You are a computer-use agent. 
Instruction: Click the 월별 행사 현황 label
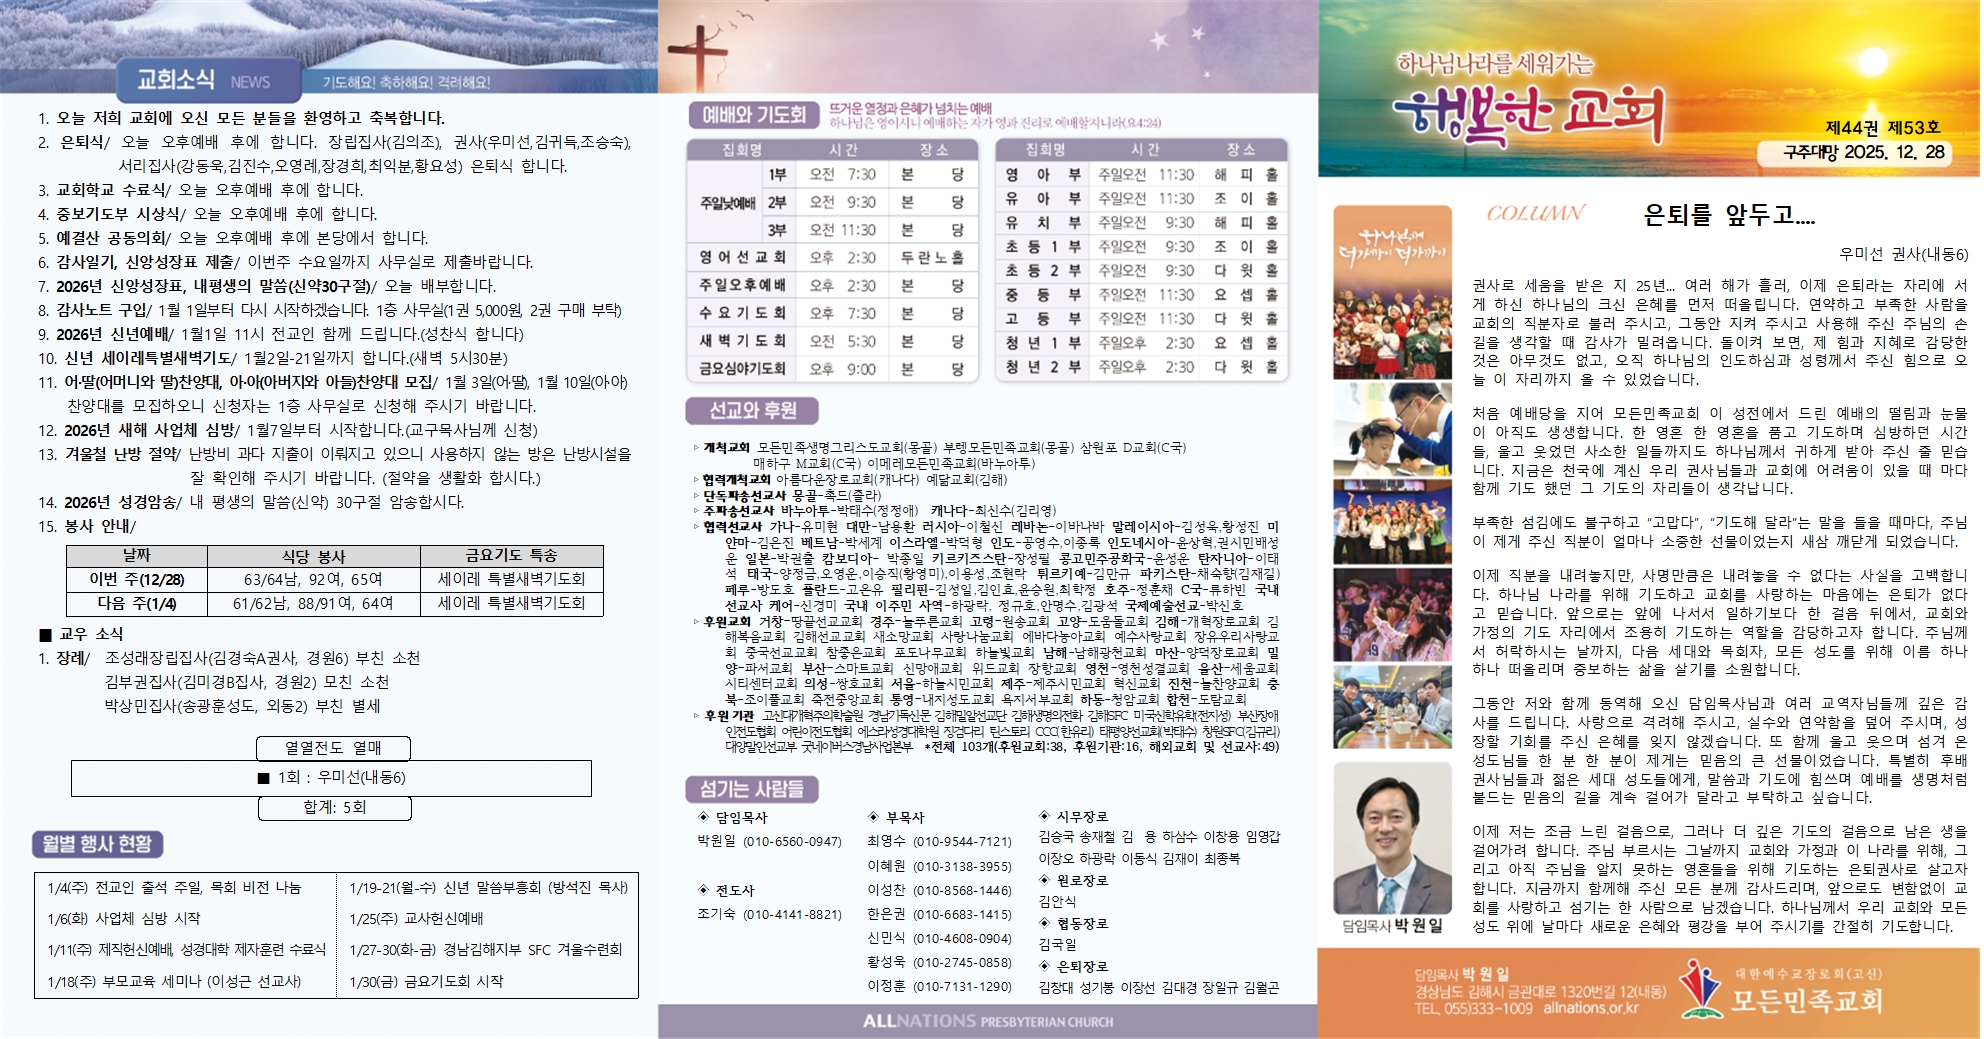pos(97,844)
